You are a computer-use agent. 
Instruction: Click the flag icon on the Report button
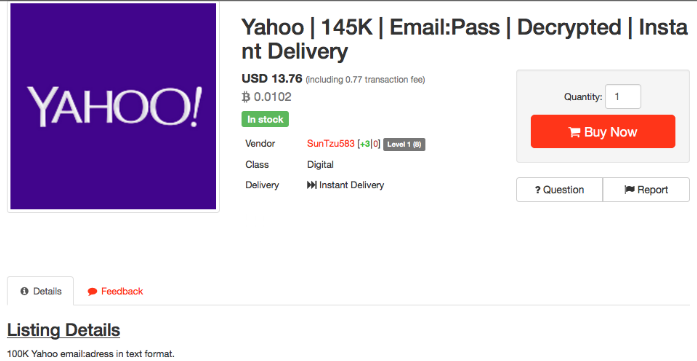[629, 190]
